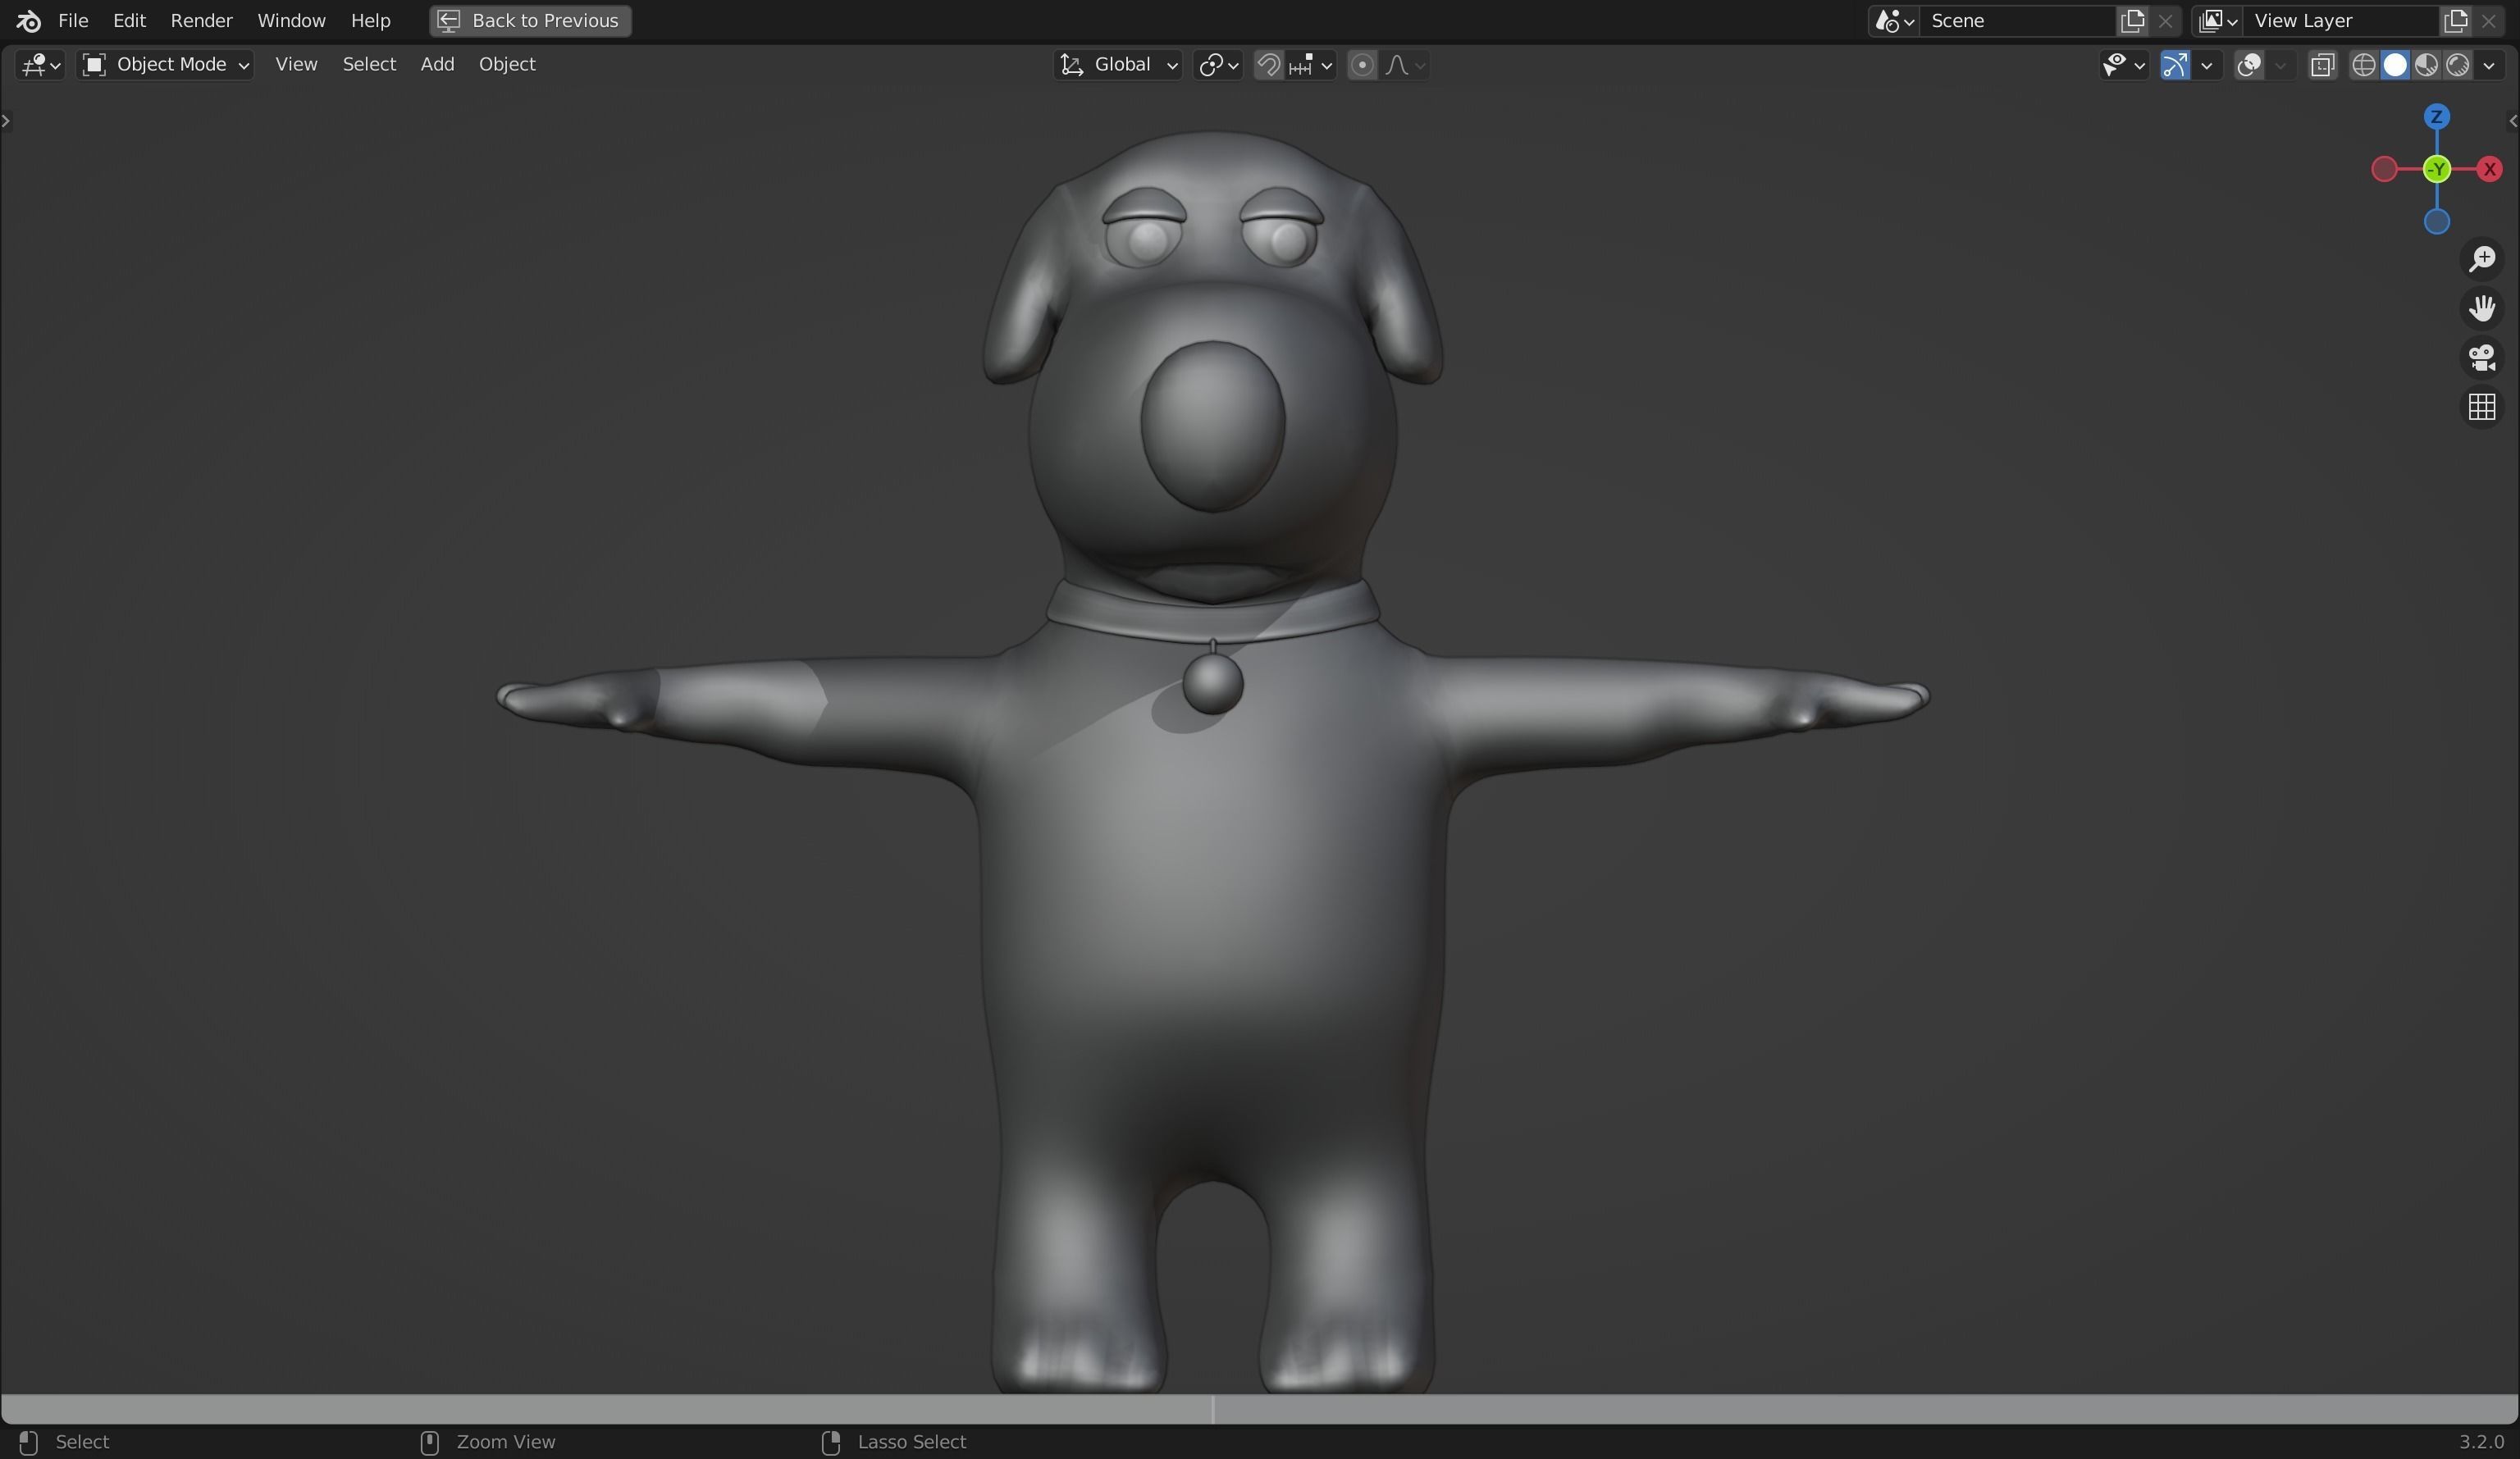The width and height of the screenshot is (2520, 1459).
Task: Open the Edit menu
Action: (x=129, y=21)
